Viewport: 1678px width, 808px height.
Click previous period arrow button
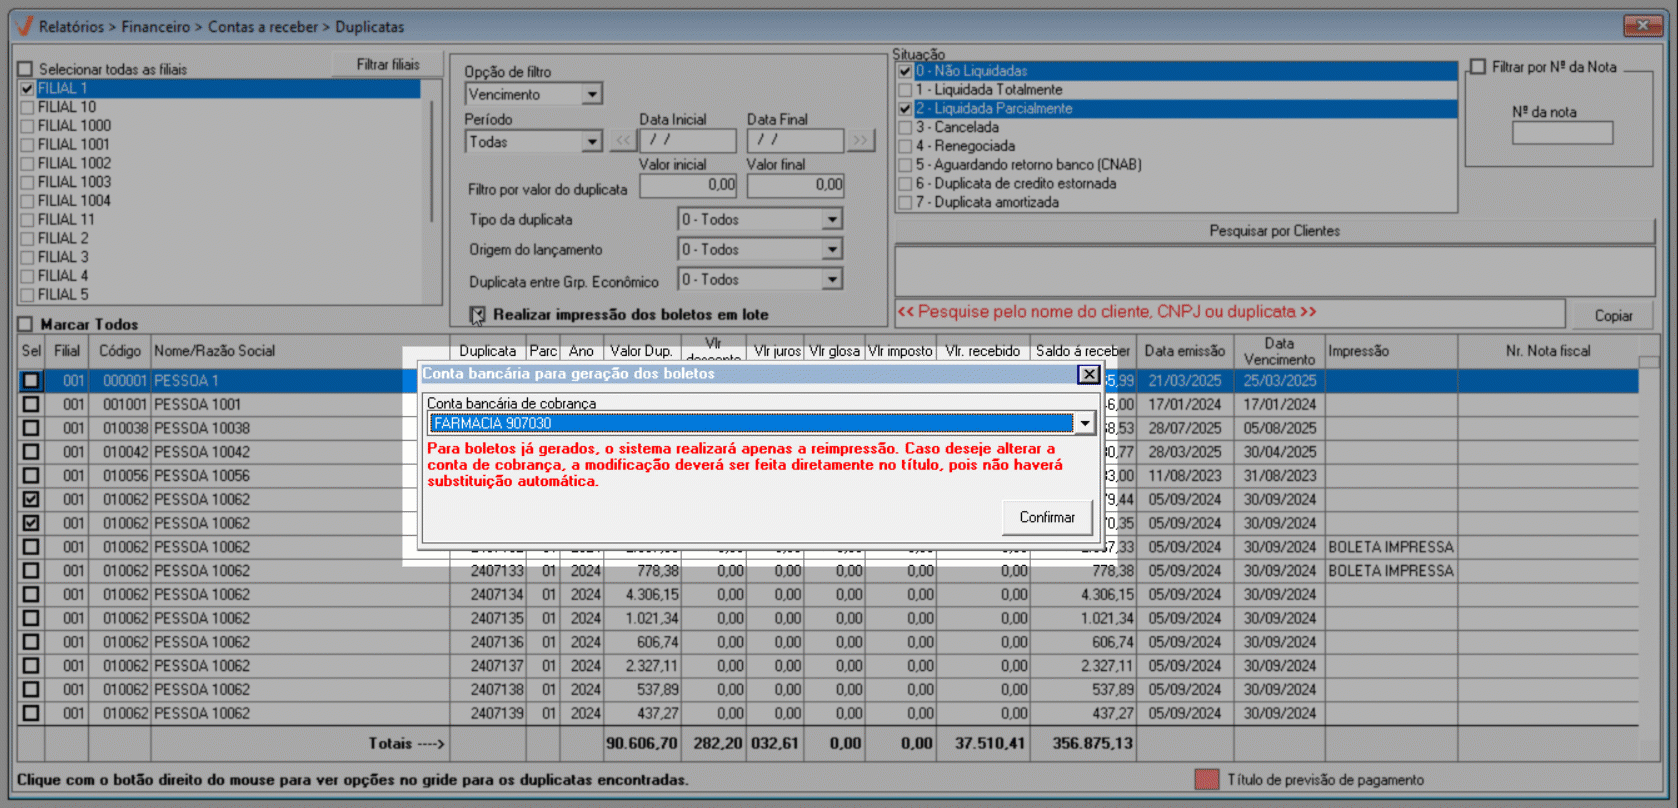tap(623, 141)
